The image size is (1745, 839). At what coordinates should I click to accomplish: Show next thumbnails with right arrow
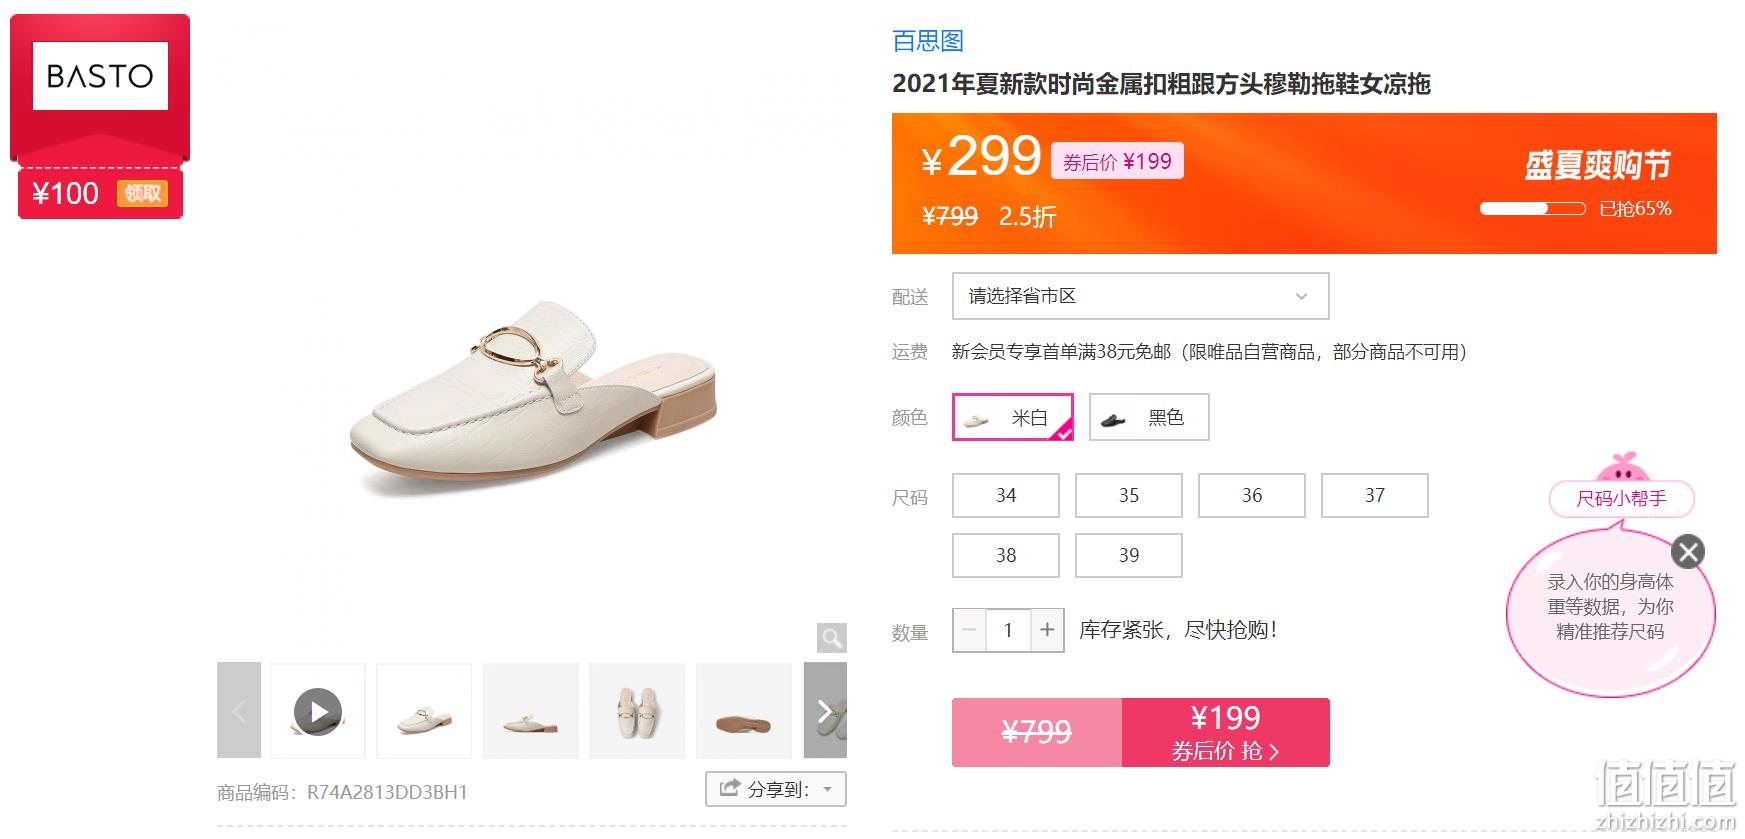825,711
